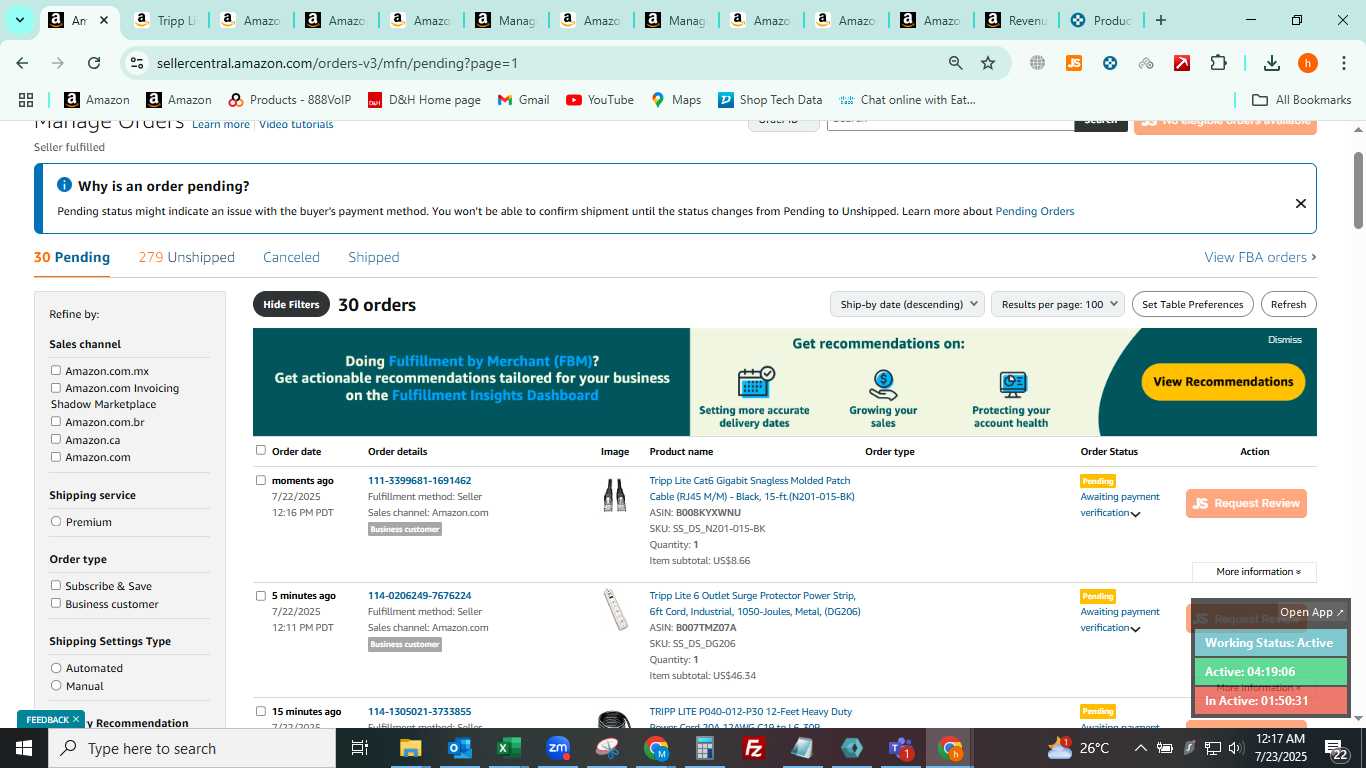The height and width of the screenshot is (768, 1366).
Task: Open the Tripp Lite Cat6 cable product thumbnail
Action: pyautogui.click(x=615, y=495)
